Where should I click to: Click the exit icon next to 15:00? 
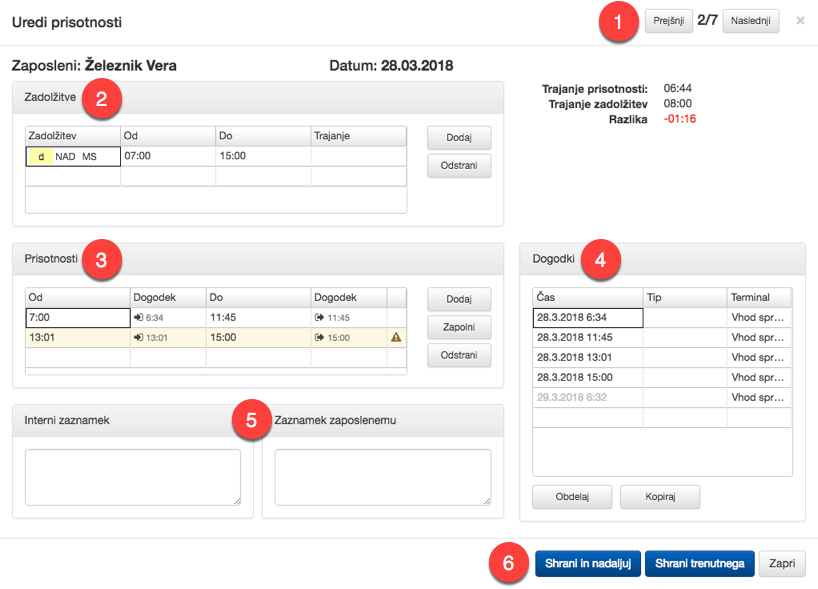tap(320, 338)
